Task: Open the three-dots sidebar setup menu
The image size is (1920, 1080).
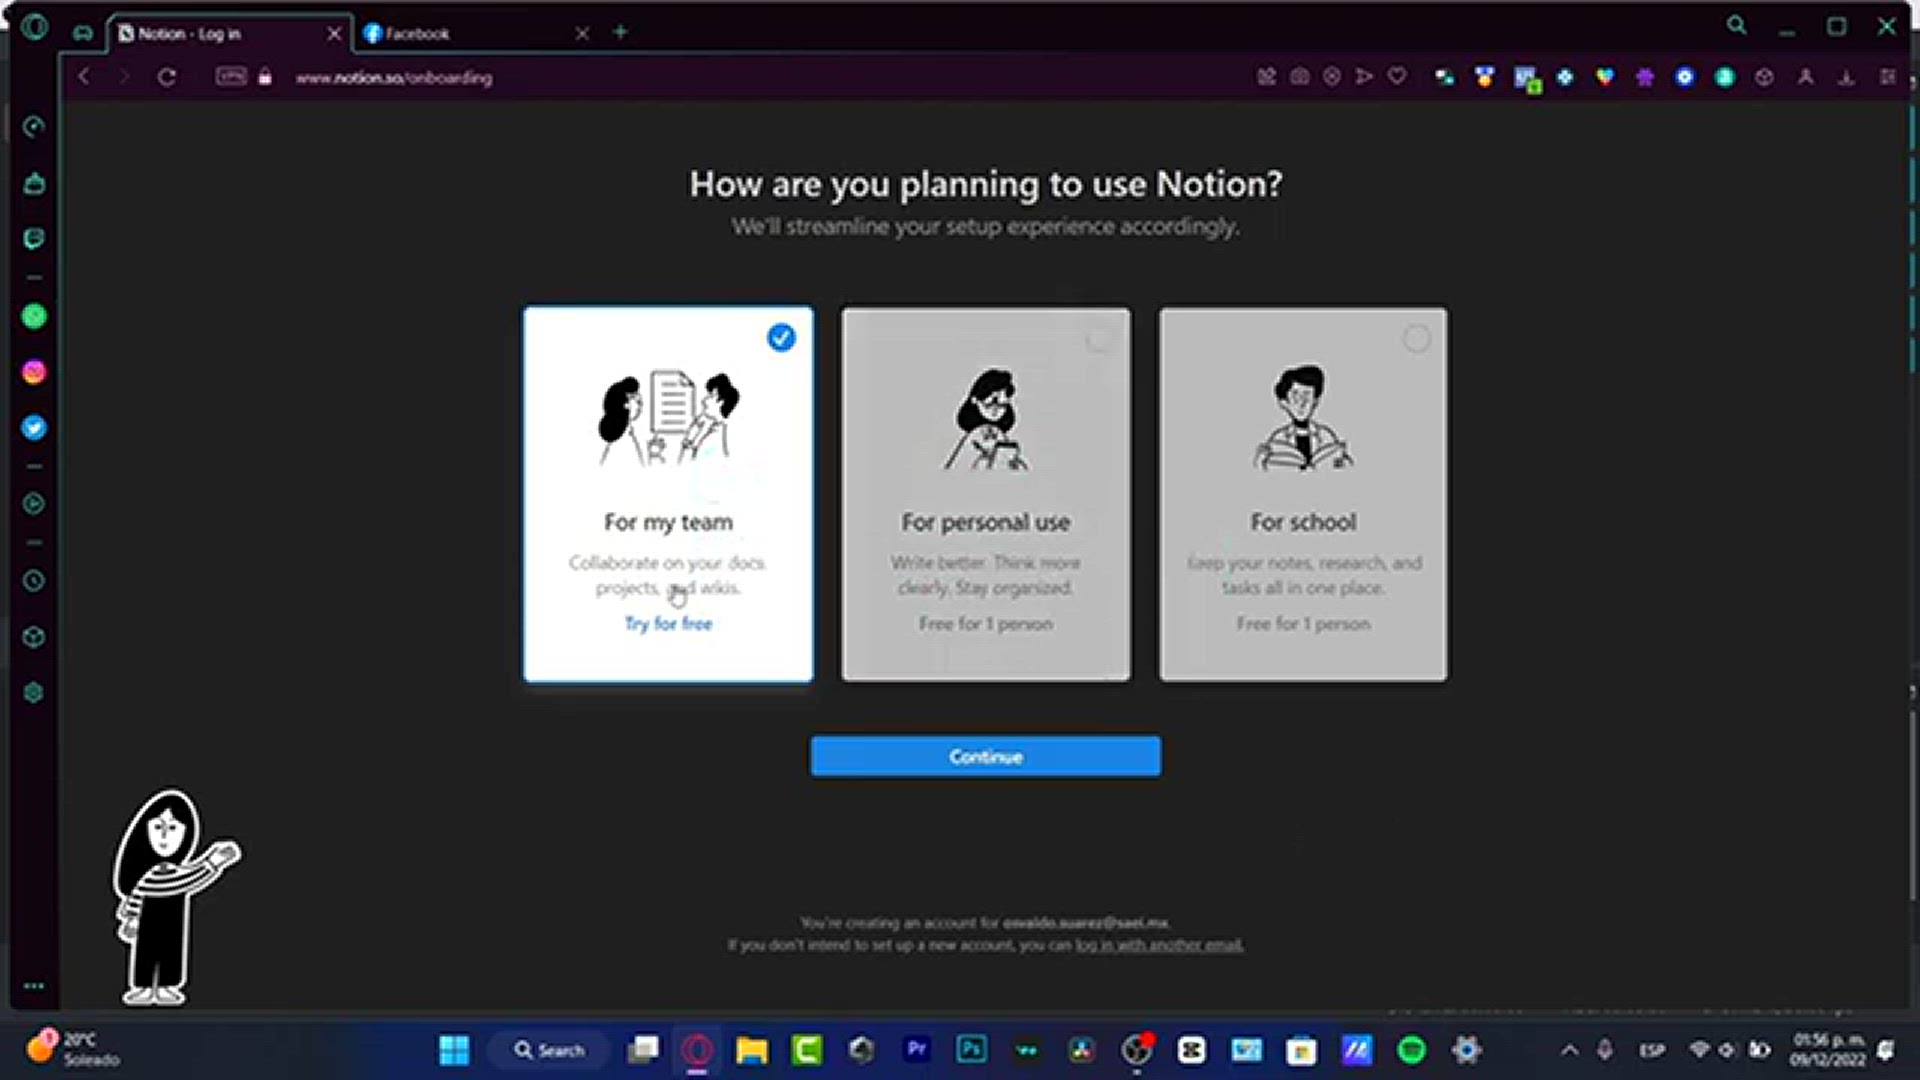Action: 34,986
